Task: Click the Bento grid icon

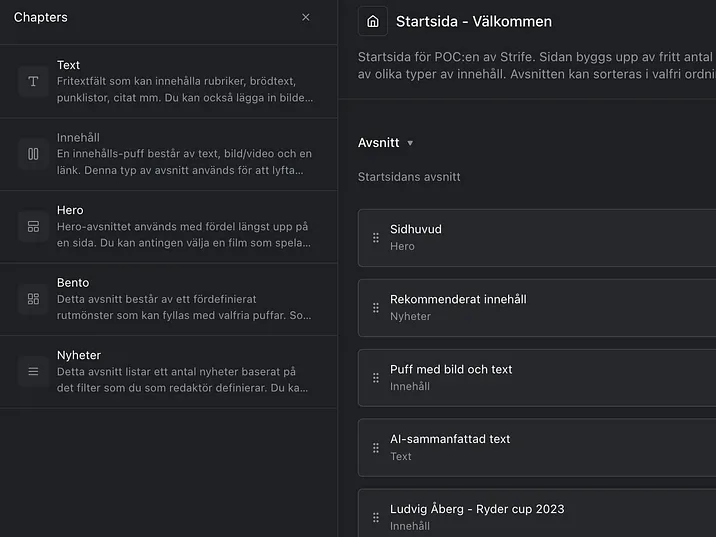Action: click(x=33, y=299)
